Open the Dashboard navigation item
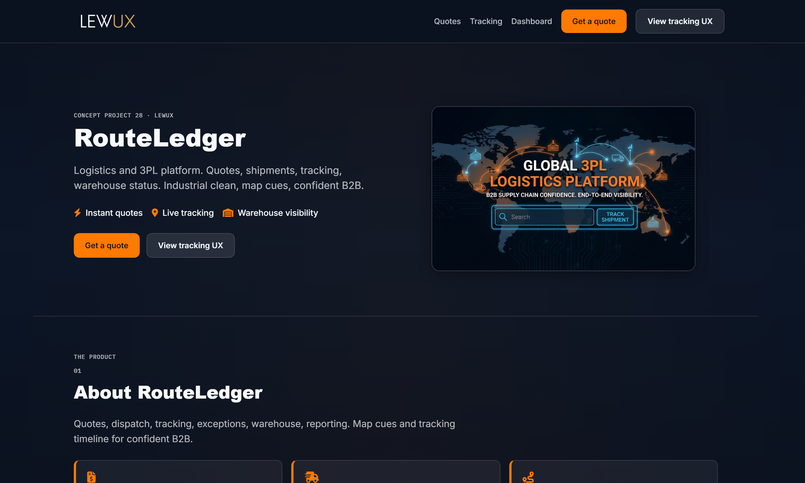805x483 pixels. pos(531,21)
